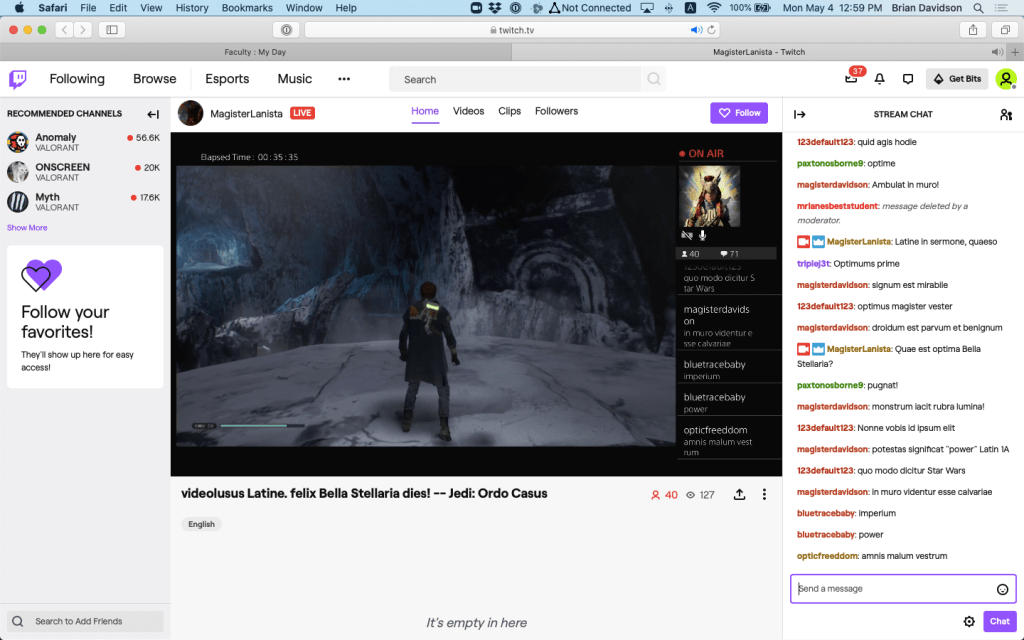The image size is (1024, 640).
Task: Open the notifications bell icon
Action: [x=880, y=79]
